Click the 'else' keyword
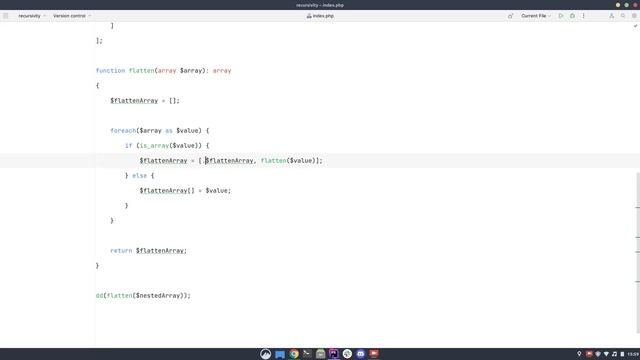Screen dimensions: 640x360 coord(139,176)
